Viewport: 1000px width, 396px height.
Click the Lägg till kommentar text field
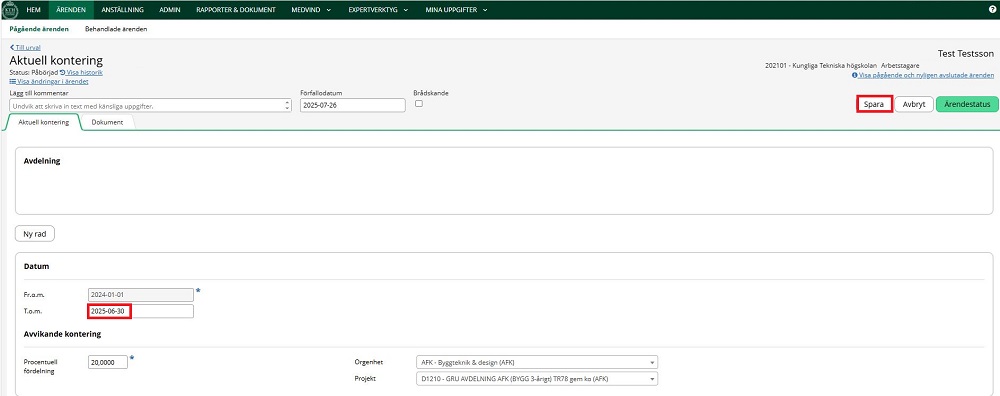150,105
